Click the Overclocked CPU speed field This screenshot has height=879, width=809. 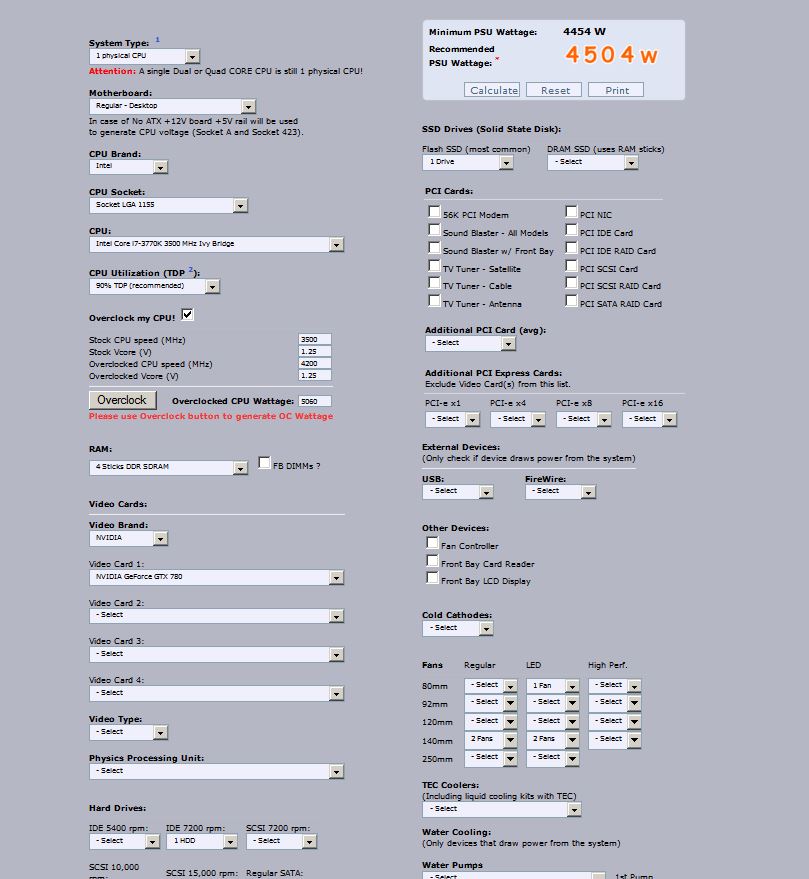[315, 363]
